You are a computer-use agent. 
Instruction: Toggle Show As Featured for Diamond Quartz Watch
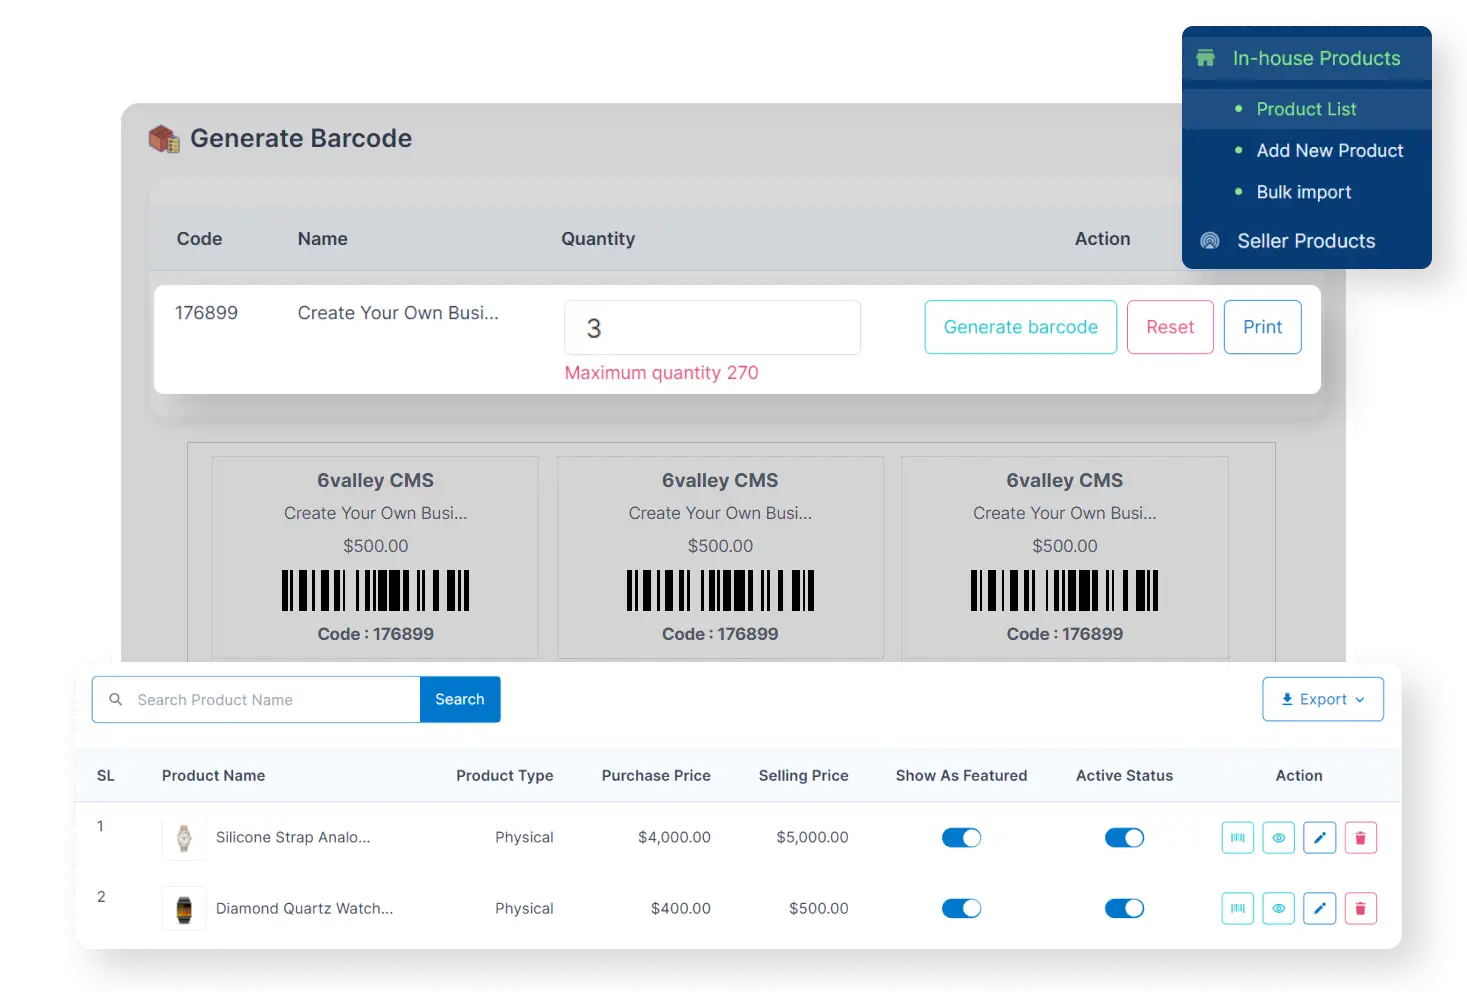coord(961,908)
